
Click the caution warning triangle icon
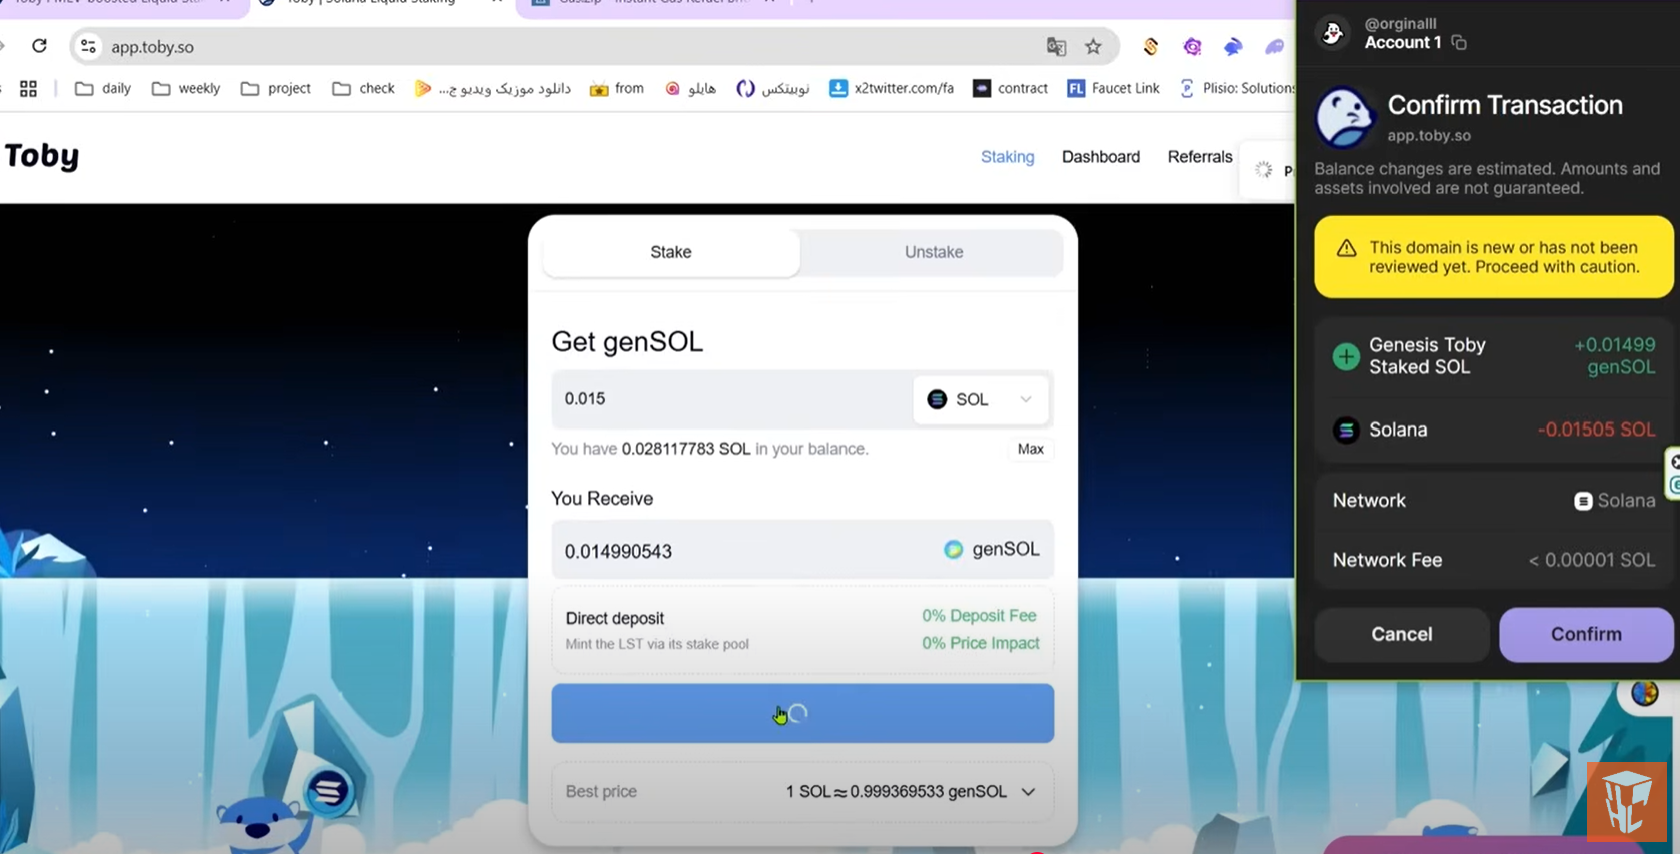(1347, 248)
